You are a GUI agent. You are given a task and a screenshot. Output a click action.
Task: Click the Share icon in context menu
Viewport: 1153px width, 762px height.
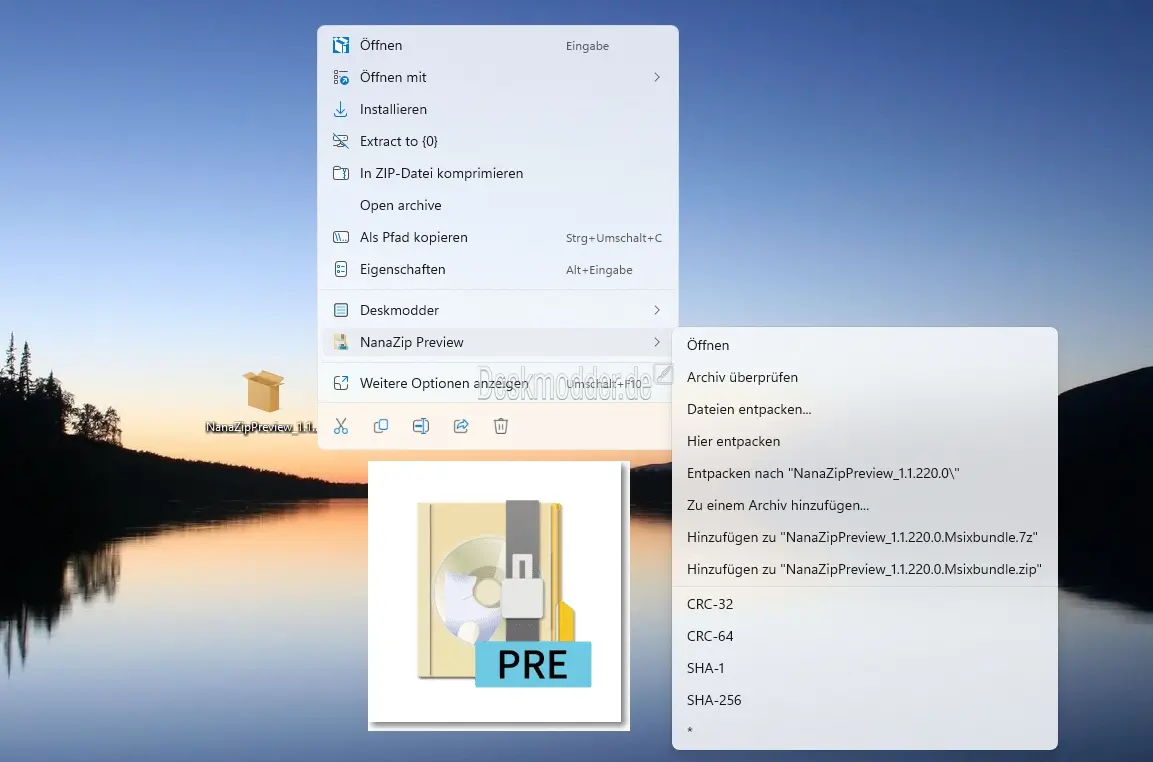click(x=461, y=426)
